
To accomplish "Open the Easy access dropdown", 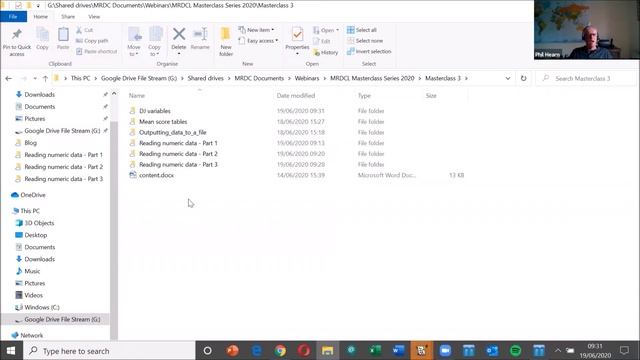I will tap(258, 40).
